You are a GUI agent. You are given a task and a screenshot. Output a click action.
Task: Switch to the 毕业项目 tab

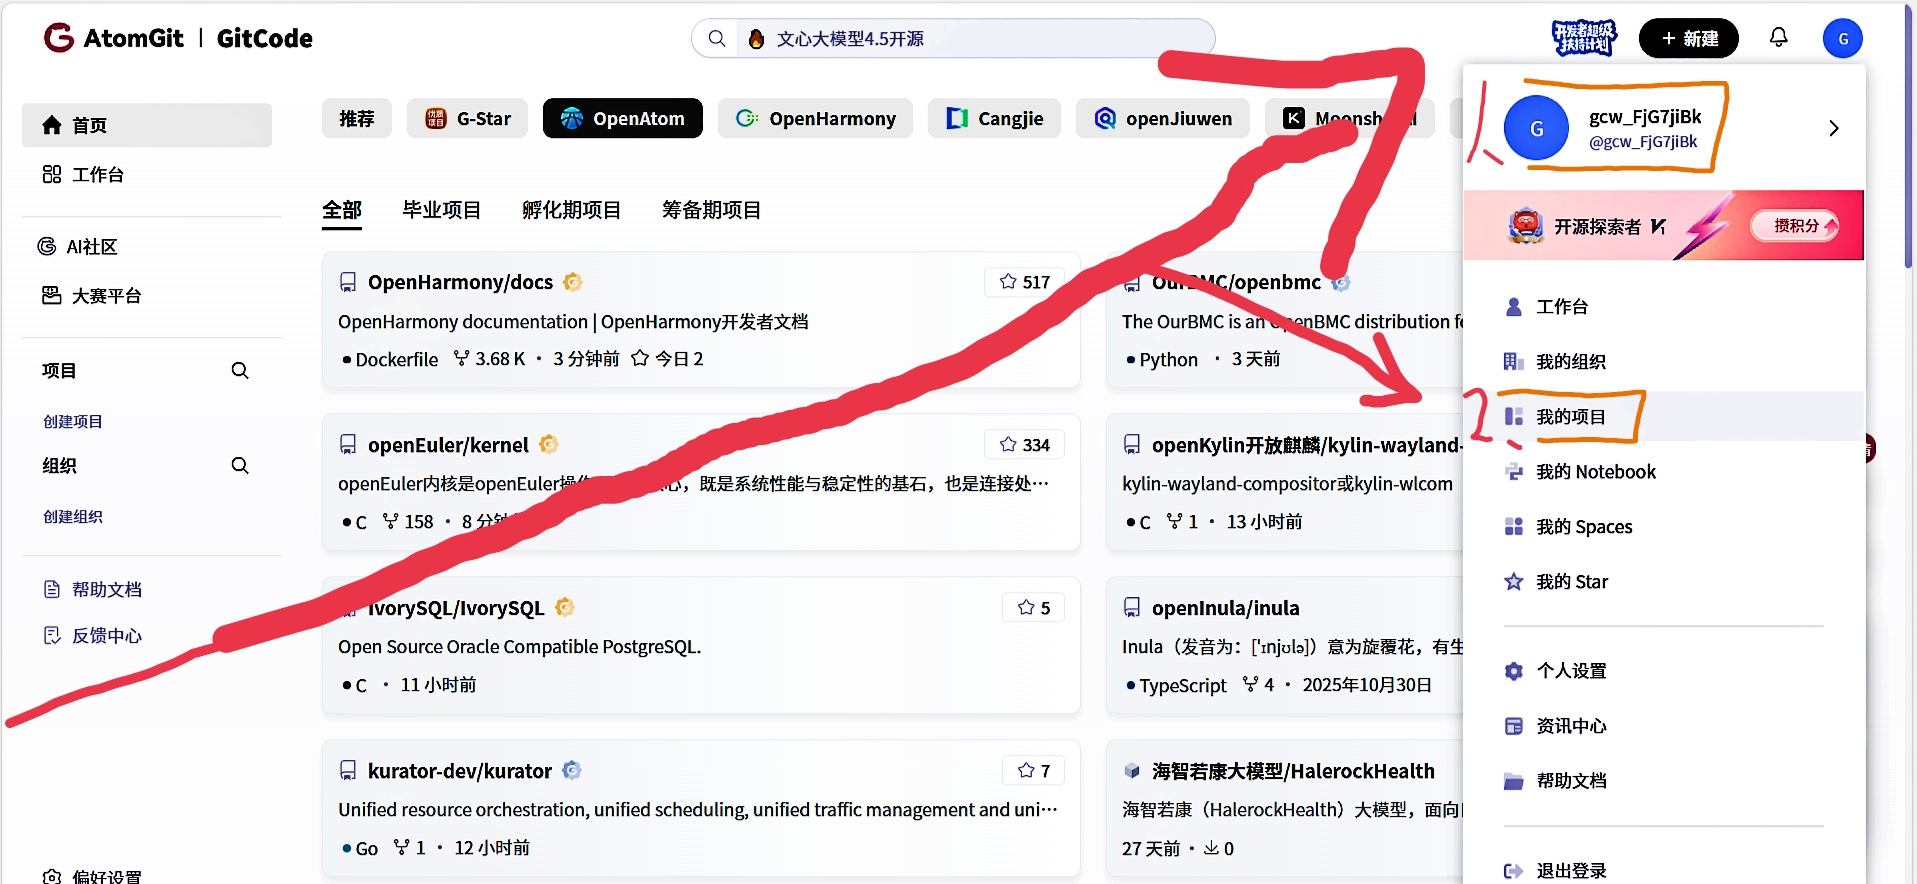coord(442,210)
